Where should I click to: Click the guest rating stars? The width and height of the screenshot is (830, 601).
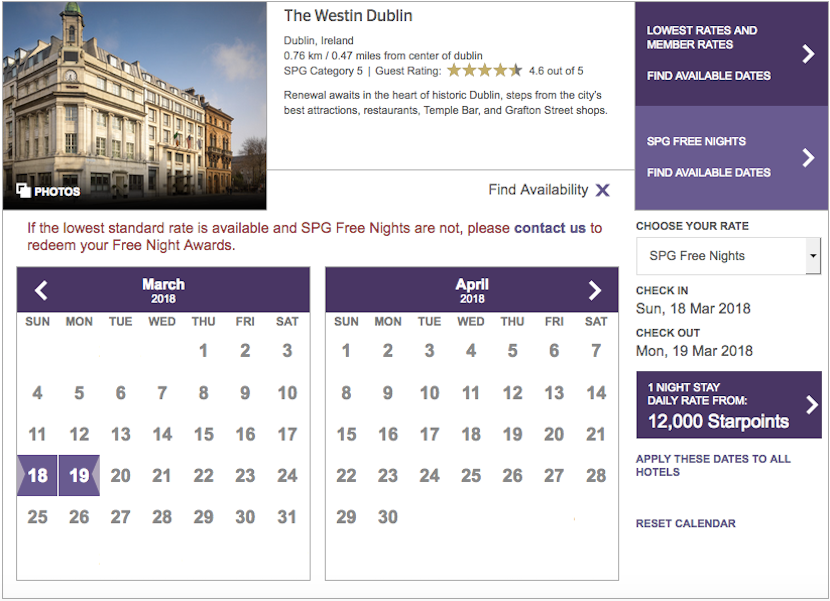point(484,71)
